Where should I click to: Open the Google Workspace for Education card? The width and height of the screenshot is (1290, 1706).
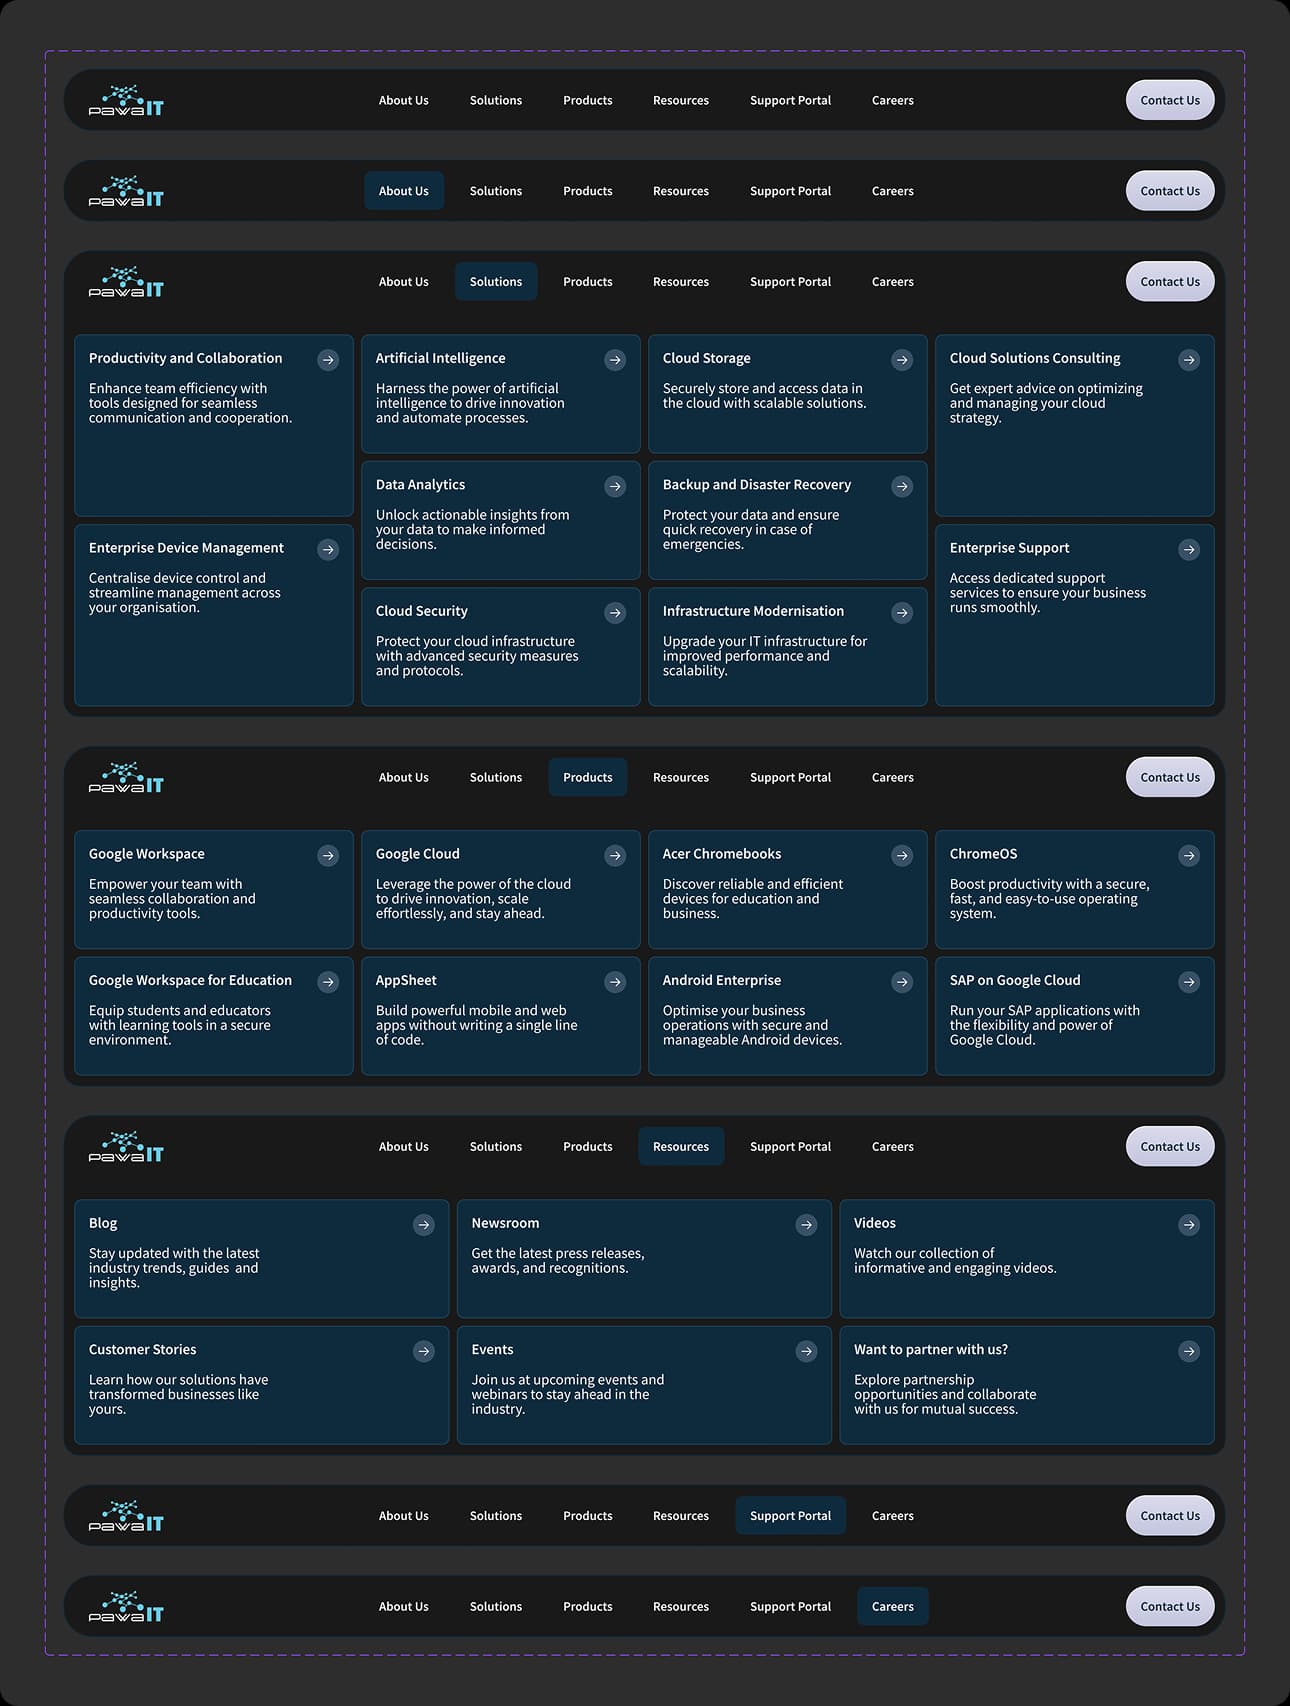(190, 981)
